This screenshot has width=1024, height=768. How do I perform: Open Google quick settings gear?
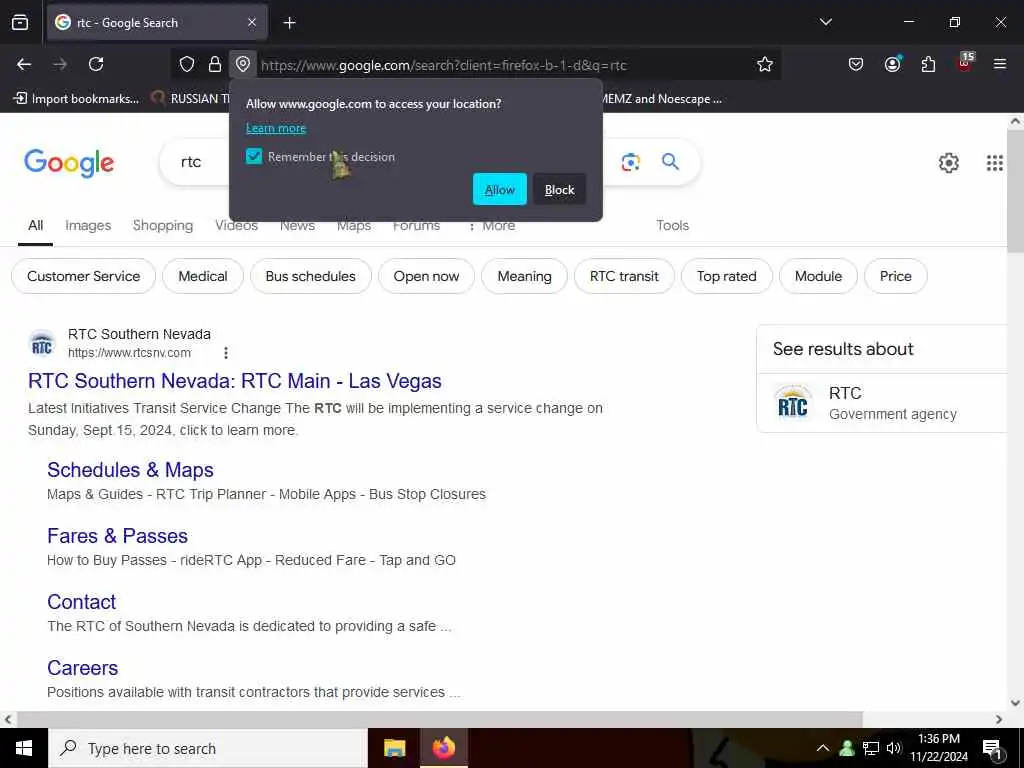point(949,163)
